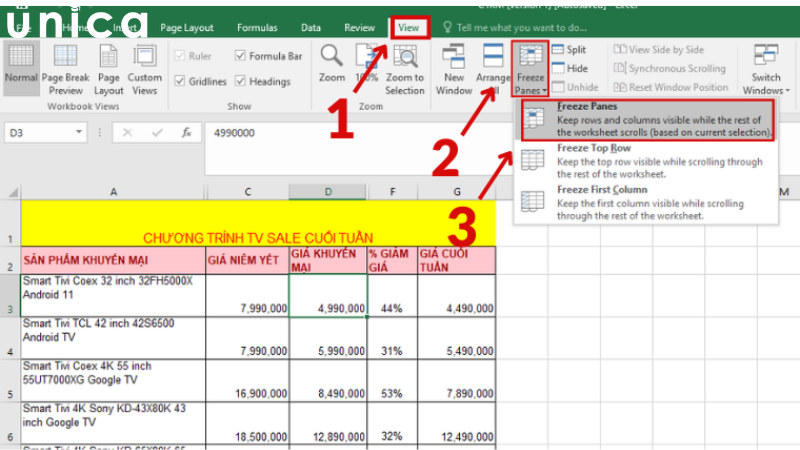Click cell Smart Tivi 4K Sony KD-43X80K
800x450 pixels.
pyautogui.click(x=113, y=423)
